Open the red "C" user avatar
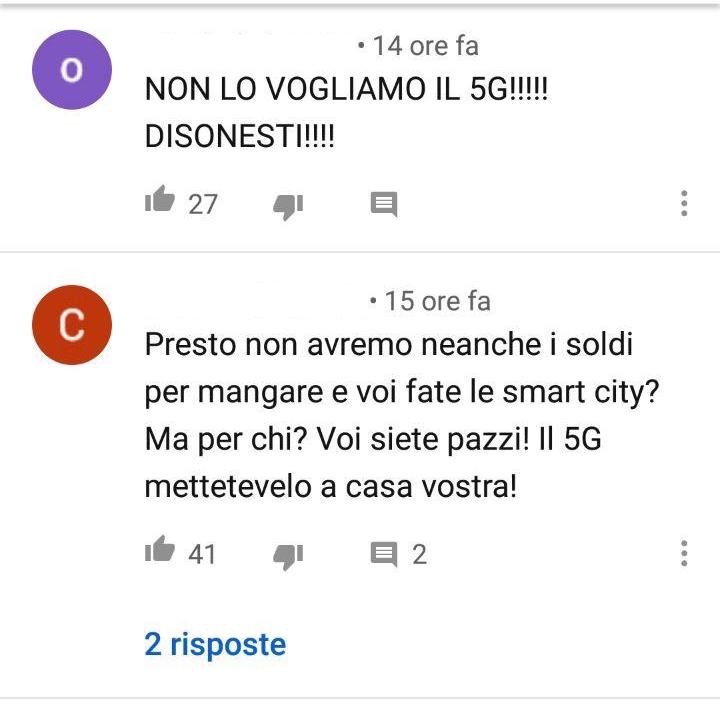Viewport: 720px width, 706px height. pyautogui.click(x=72, y=325)
